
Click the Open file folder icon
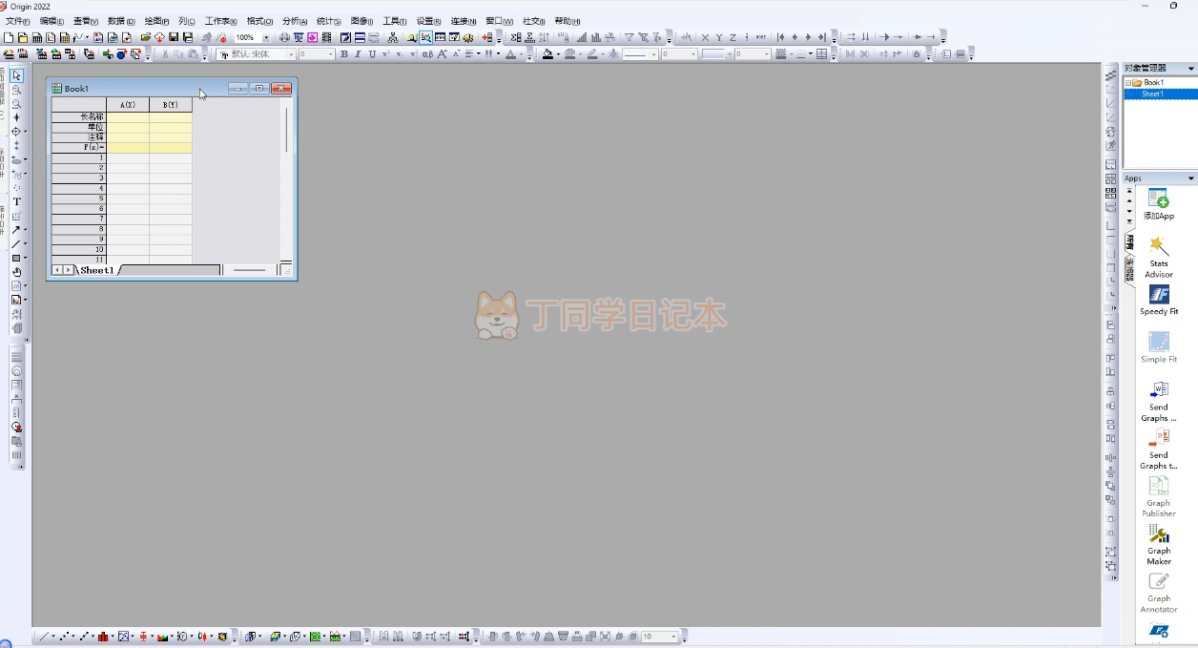pyautogui.click(x=145, y=37)
